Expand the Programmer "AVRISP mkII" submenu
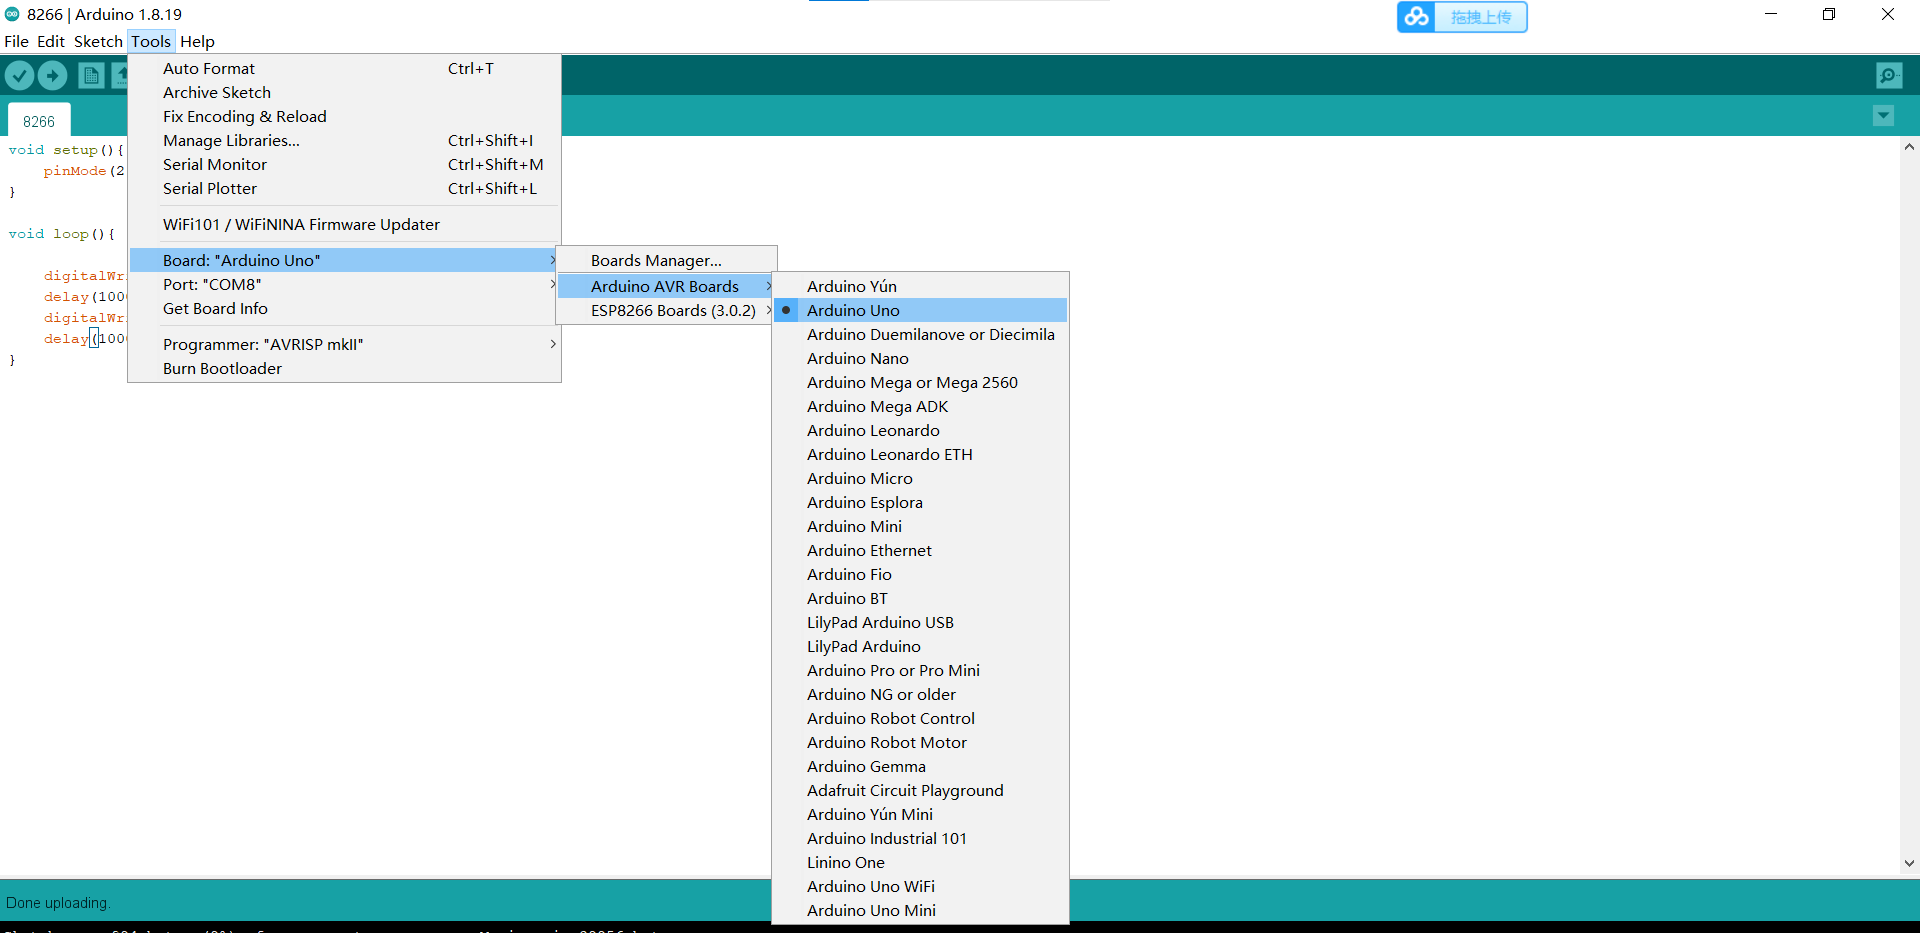This screenshot has width=1920, height=933. (x=344, y=344)
